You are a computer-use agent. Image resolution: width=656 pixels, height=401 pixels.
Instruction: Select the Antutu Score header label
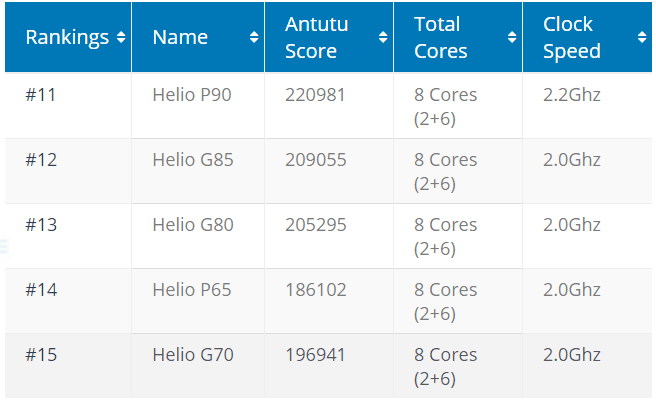tap(317, 38)
